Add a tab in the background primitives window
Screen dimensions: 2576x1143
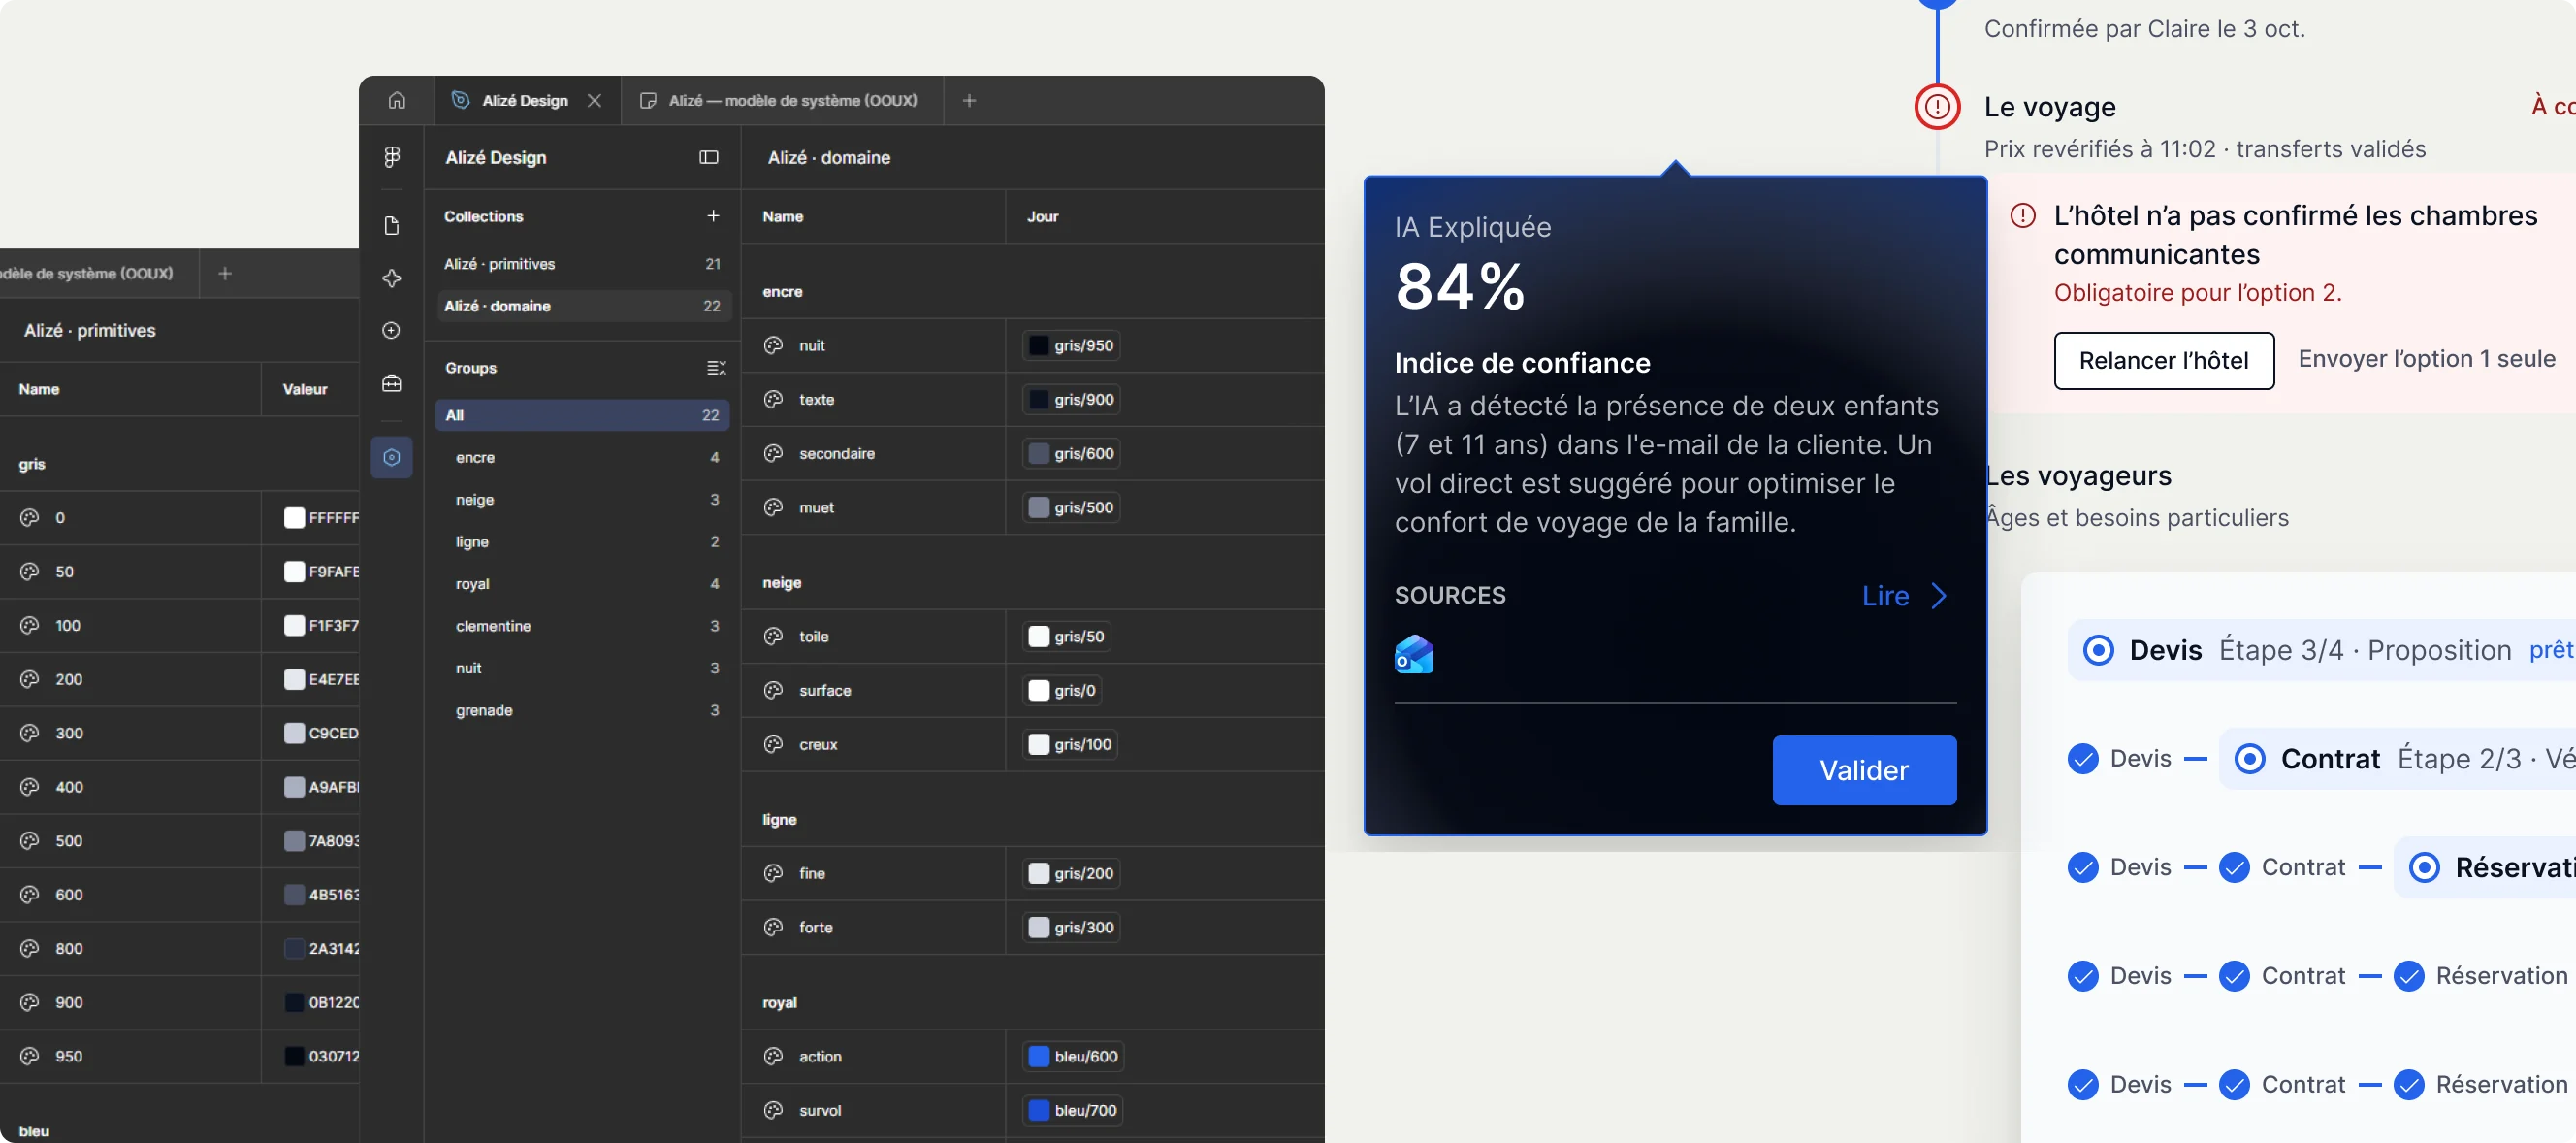tap(225, 273)
